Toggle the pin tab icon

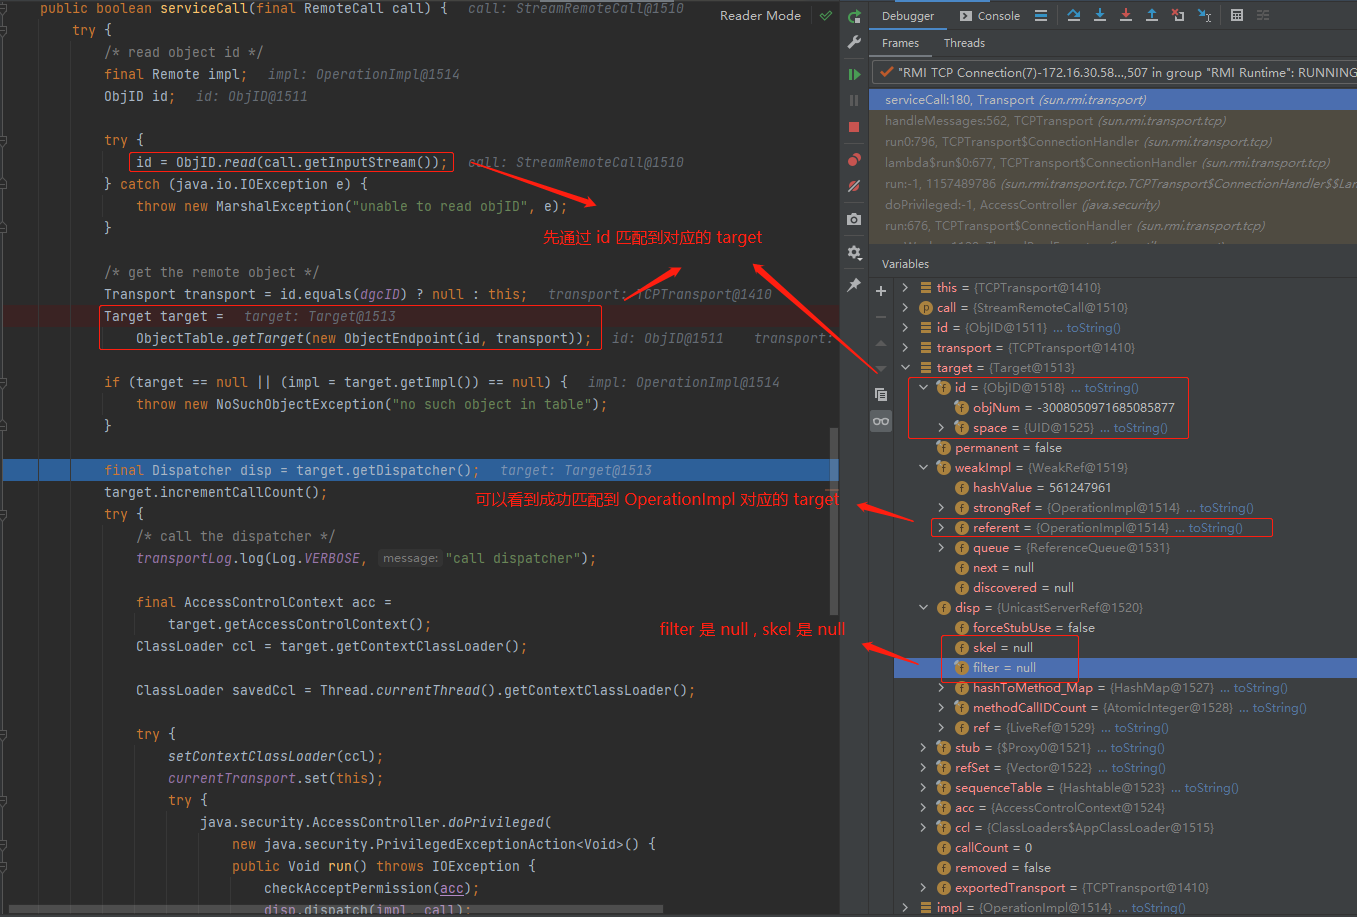(854, 285)
